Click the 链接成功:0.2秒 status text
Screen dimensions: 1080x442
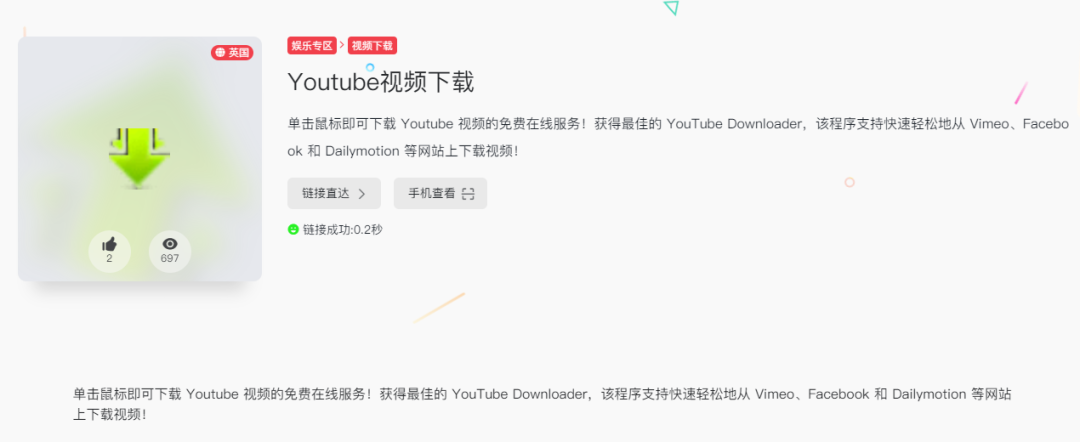pos(342,229)
